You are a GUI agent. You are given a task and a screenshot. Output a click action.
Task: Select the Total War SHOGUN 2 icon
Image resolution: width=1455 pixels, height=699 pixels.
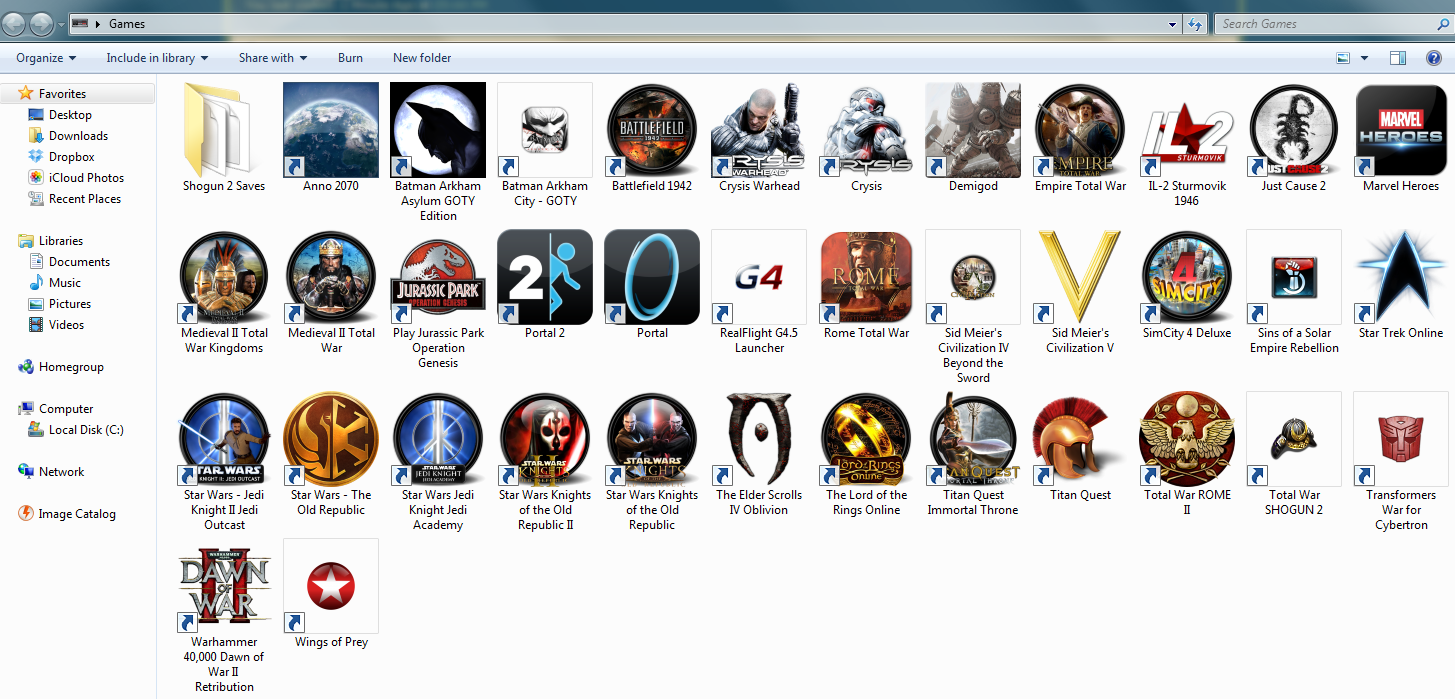click(1294, 439)
